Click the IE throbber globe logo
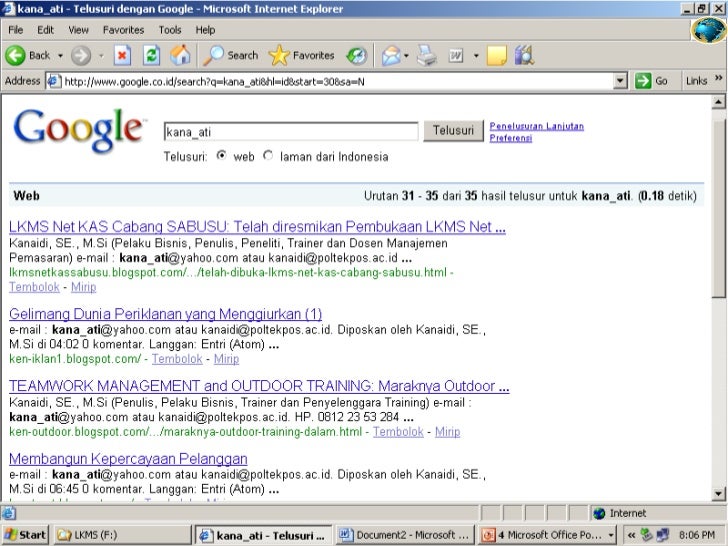Viewport: 728px width, 546px height. coord(708,31)
